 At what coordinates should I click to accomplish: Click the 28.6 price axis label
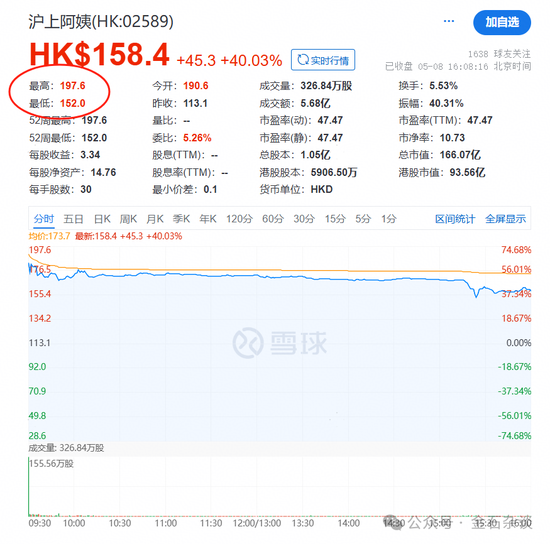37,436
